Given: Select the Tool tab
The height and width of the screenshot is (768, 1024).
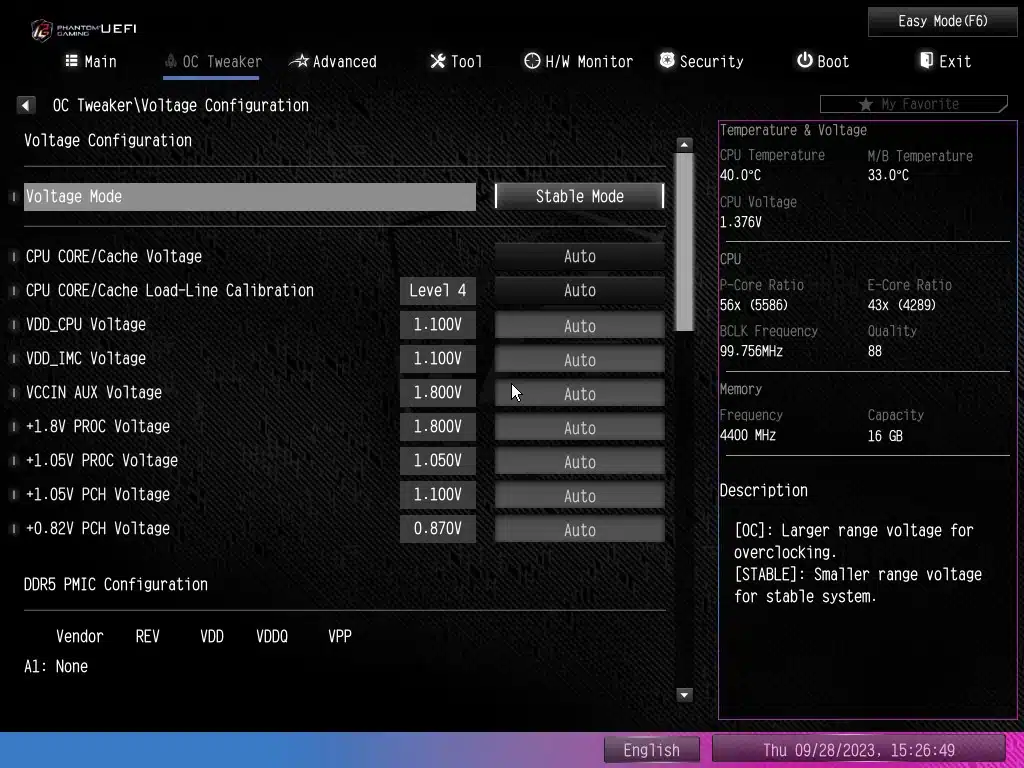Looking at the screenshot, I should tap(456, 62).
